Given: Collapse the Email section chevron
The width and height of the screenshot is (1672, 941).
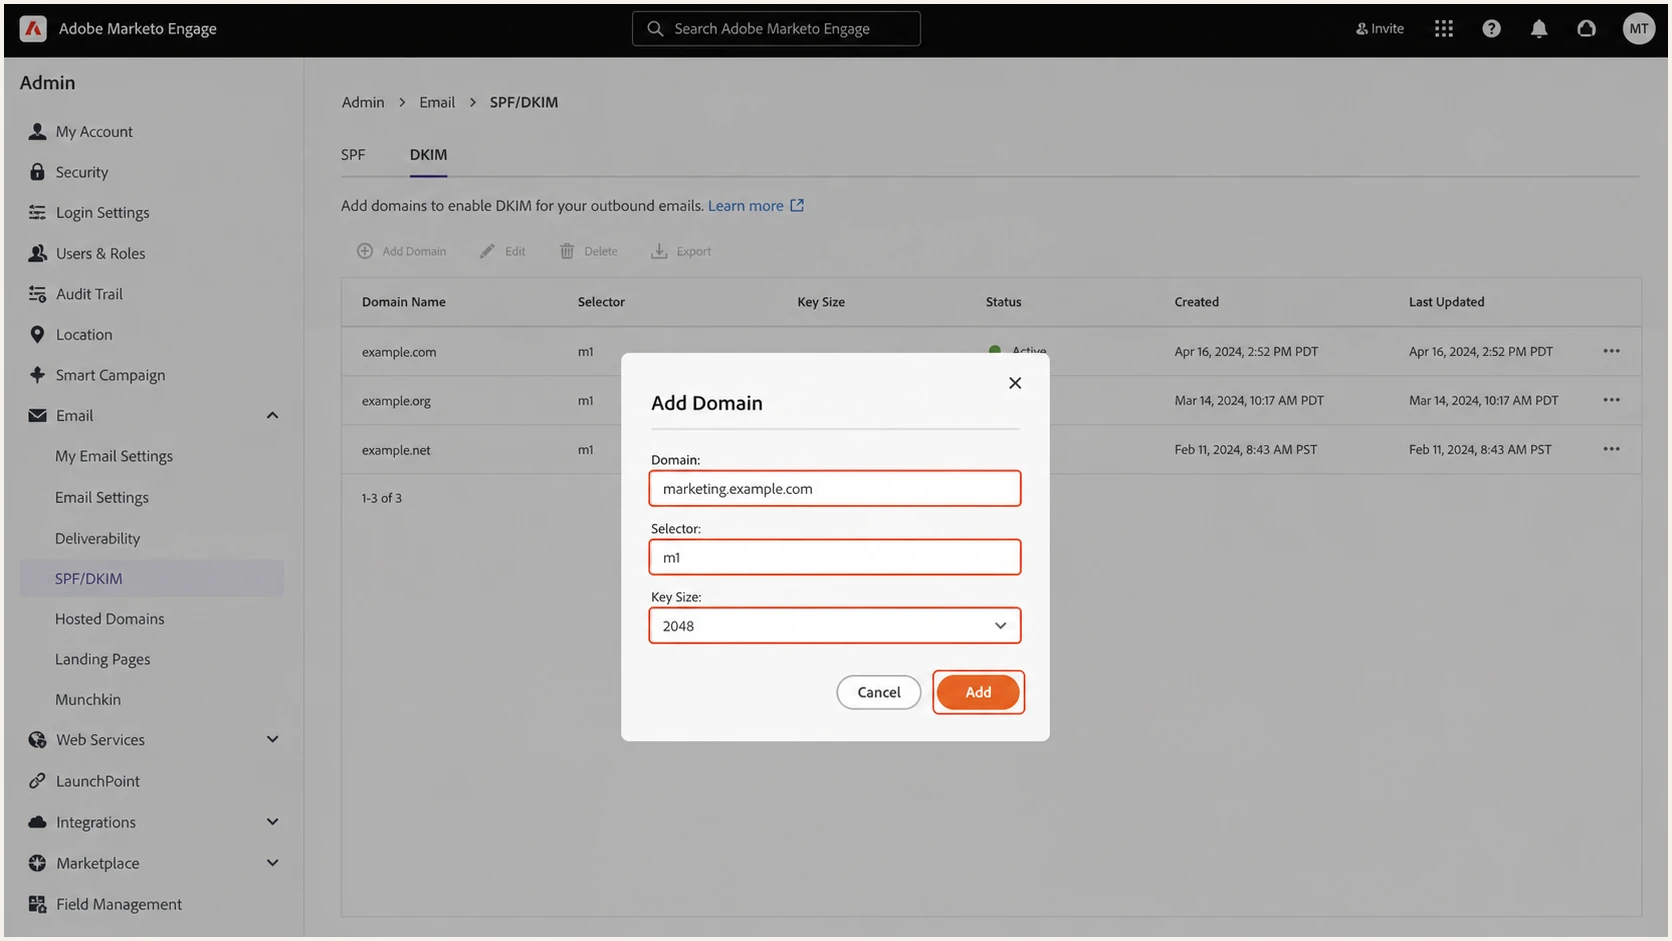Looking at the screenshot, I should point(272,415).
